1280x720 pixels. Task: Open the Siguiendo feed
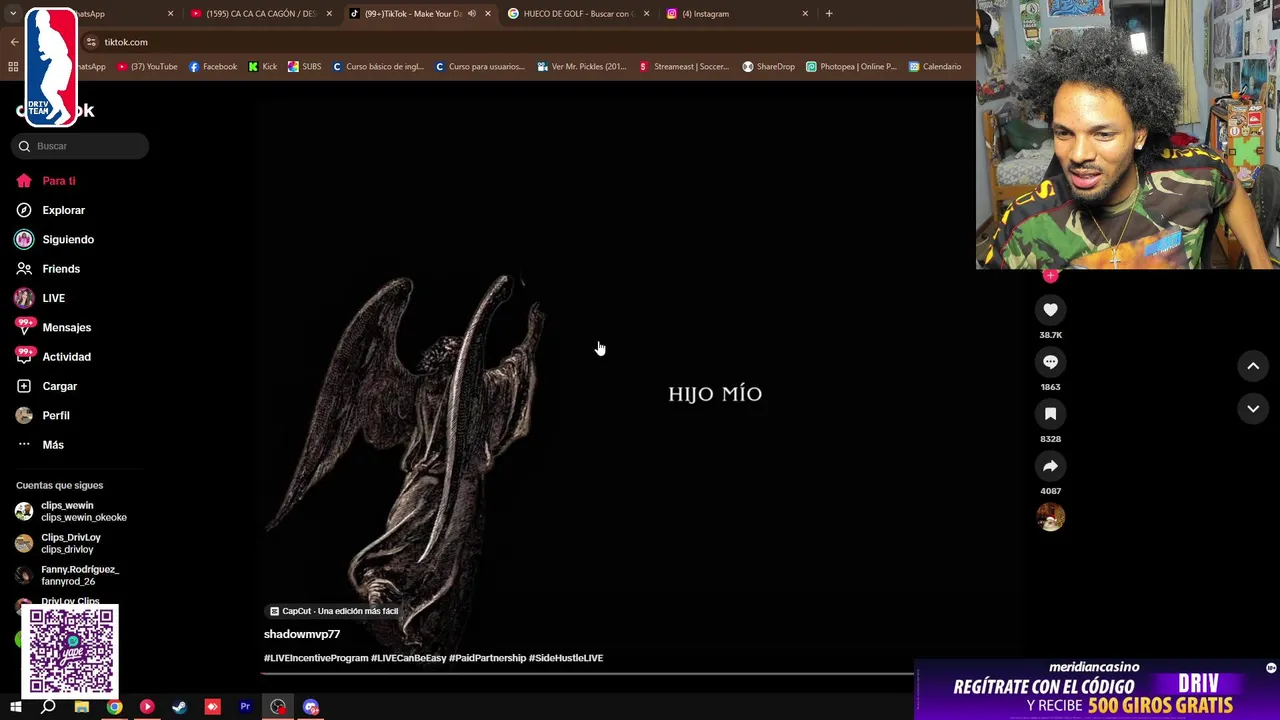[68, 240]
